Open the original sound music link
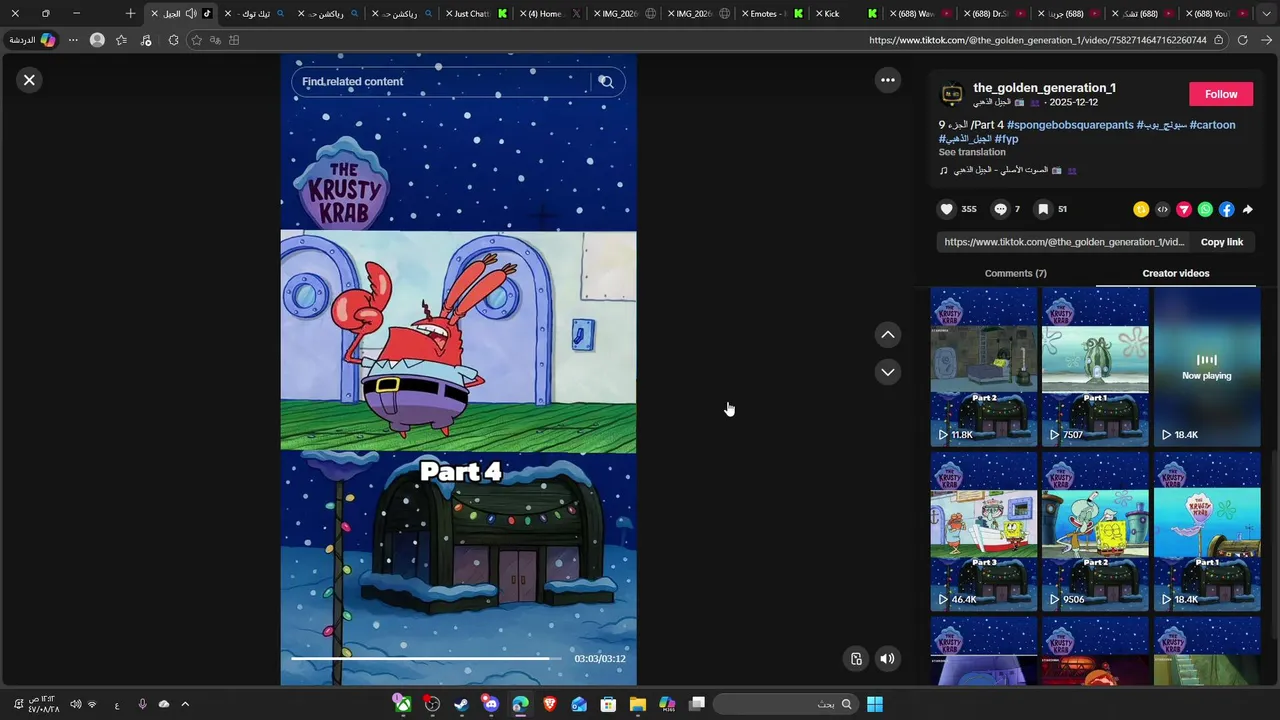Screen dimensions: 1280x720 (x=1008, y=170)
